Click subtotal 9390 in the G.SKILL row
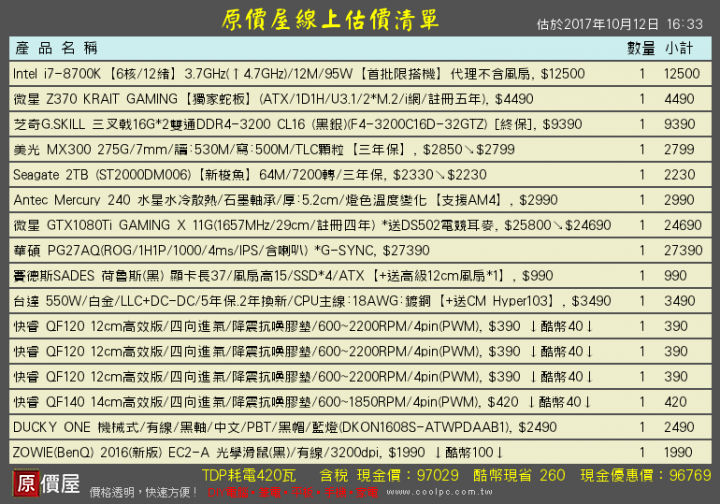The width and height of the screenshot is (720, 504). (x=679, y=124)
